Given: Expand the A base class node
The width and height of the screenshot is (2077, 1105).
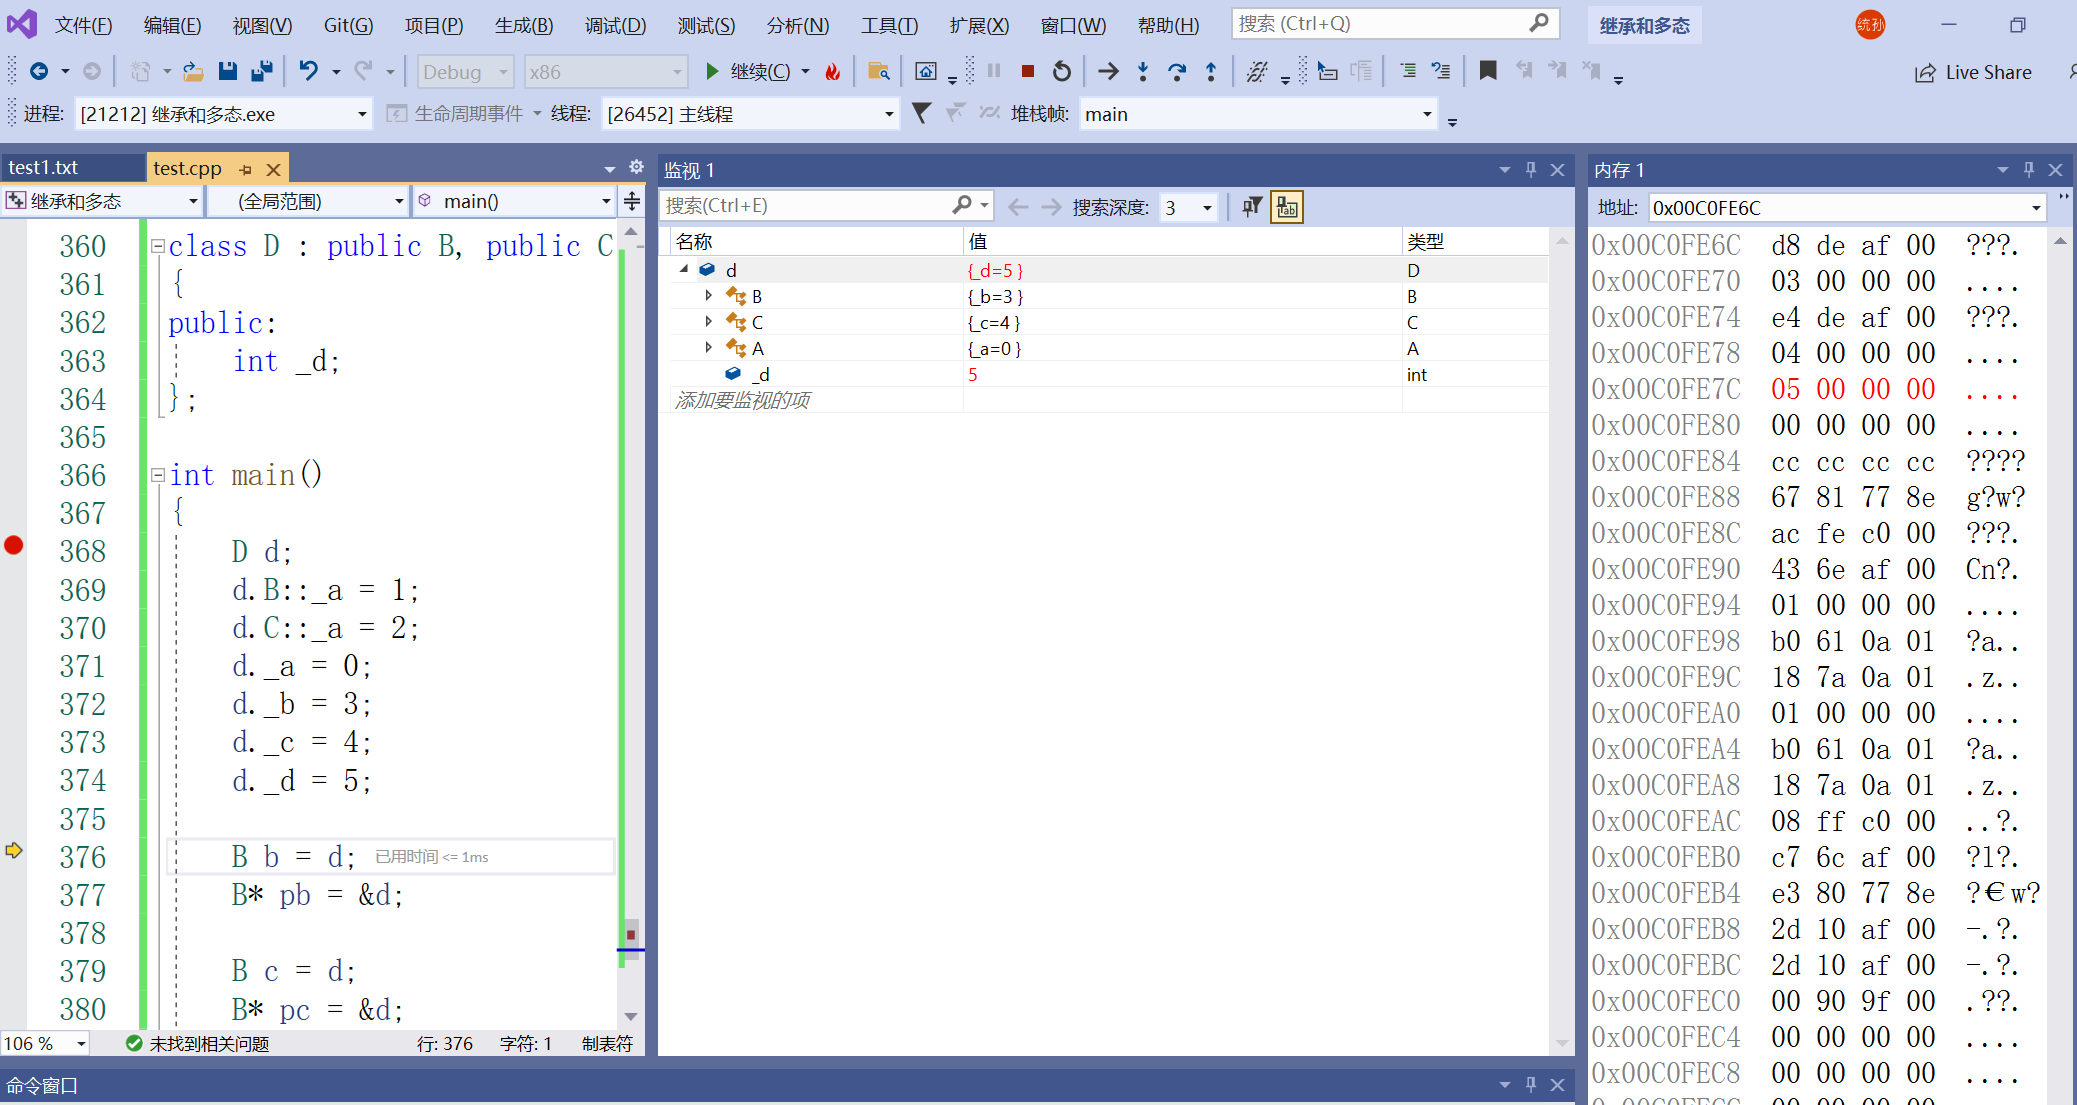Looking at the screenshot, I should pos(708,347).
